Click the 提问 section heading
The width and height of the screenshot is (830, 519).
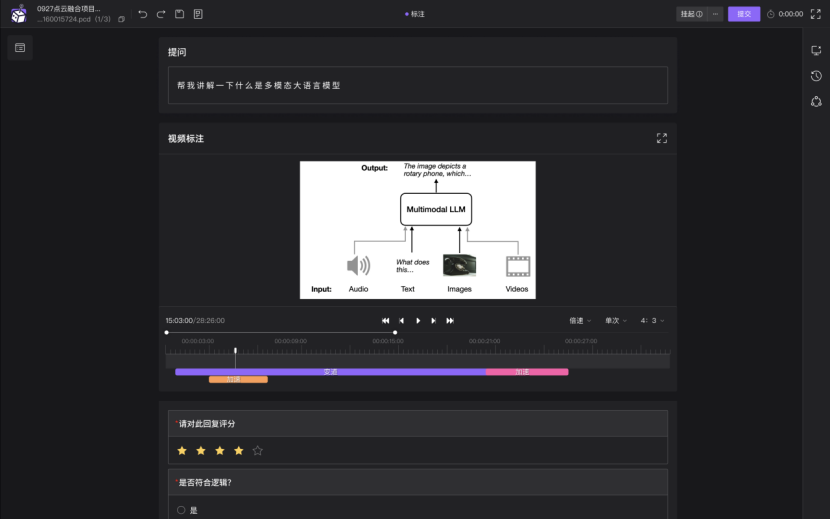tap(177, 52)
